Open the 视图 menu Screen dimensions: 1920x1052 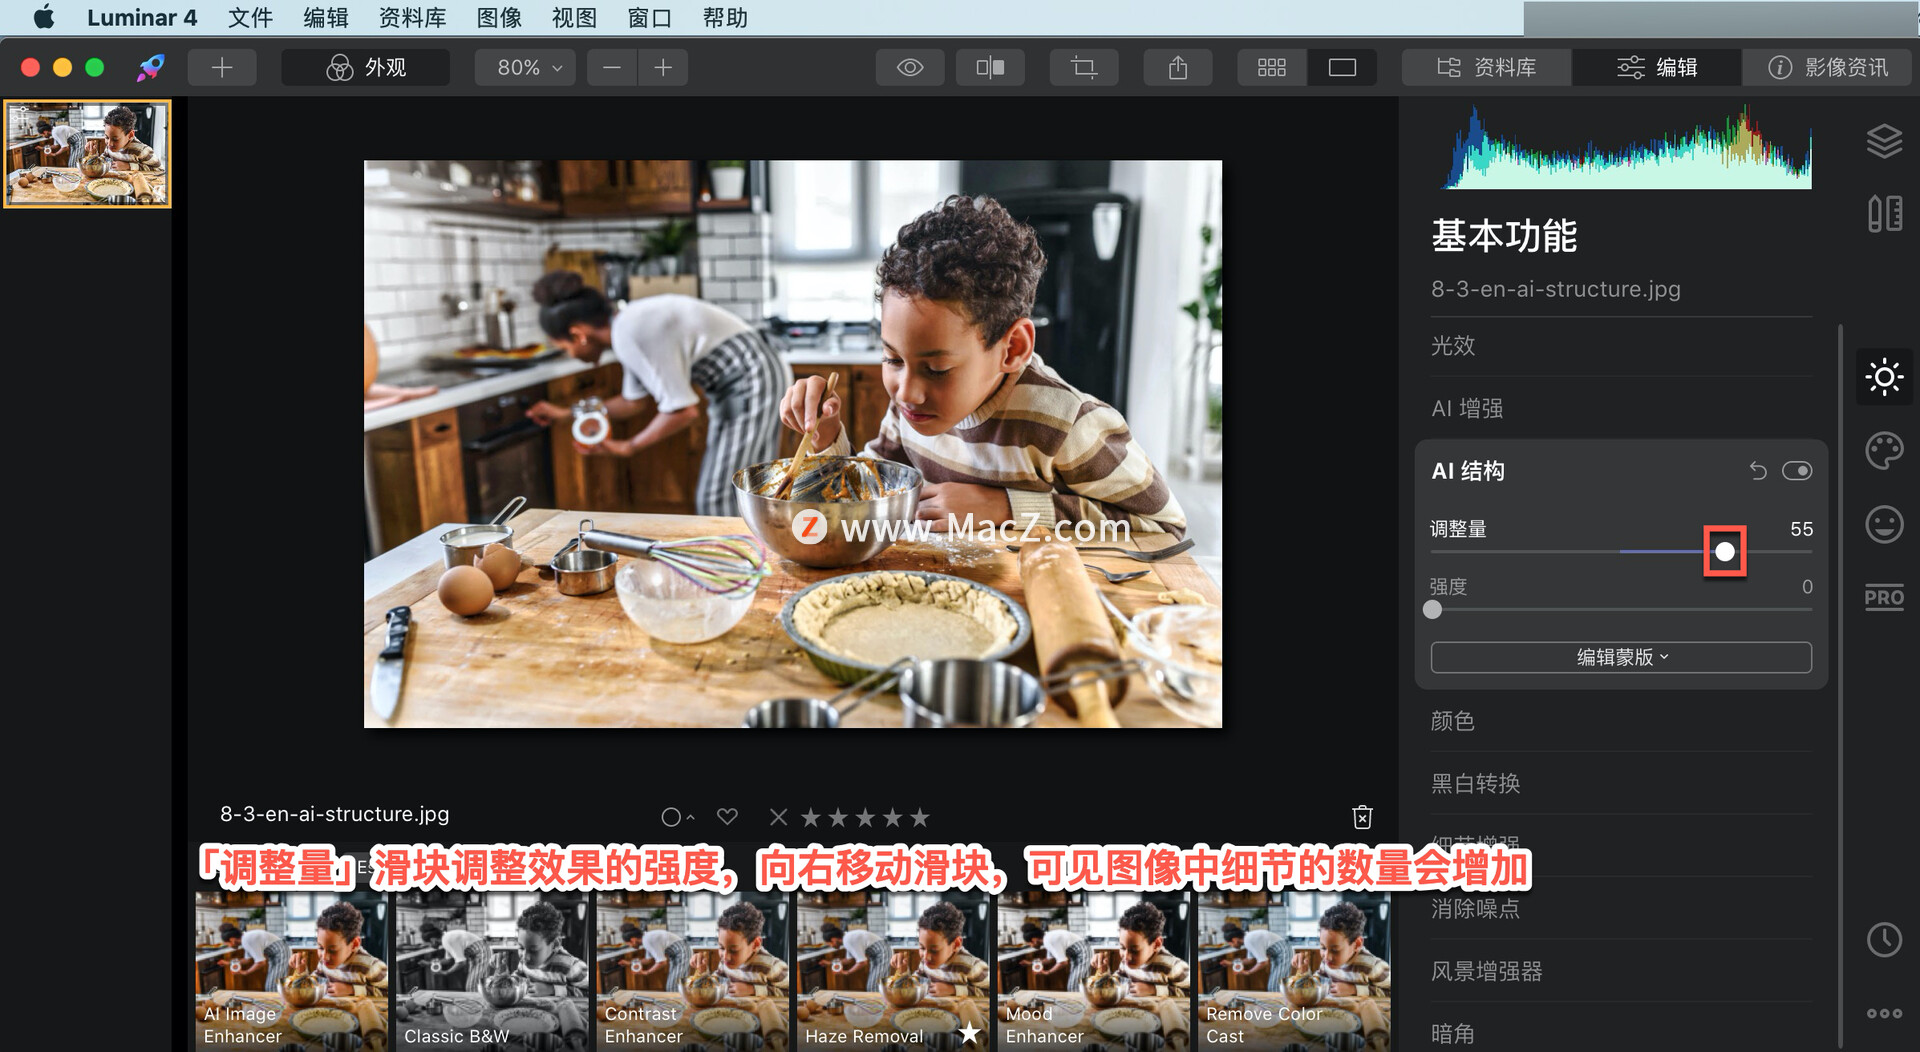[x=573, y=17]
